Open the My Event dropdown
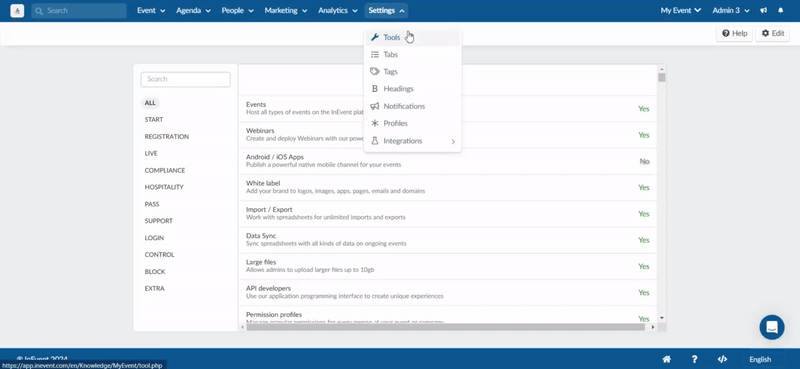 click(x=681, y=11)
